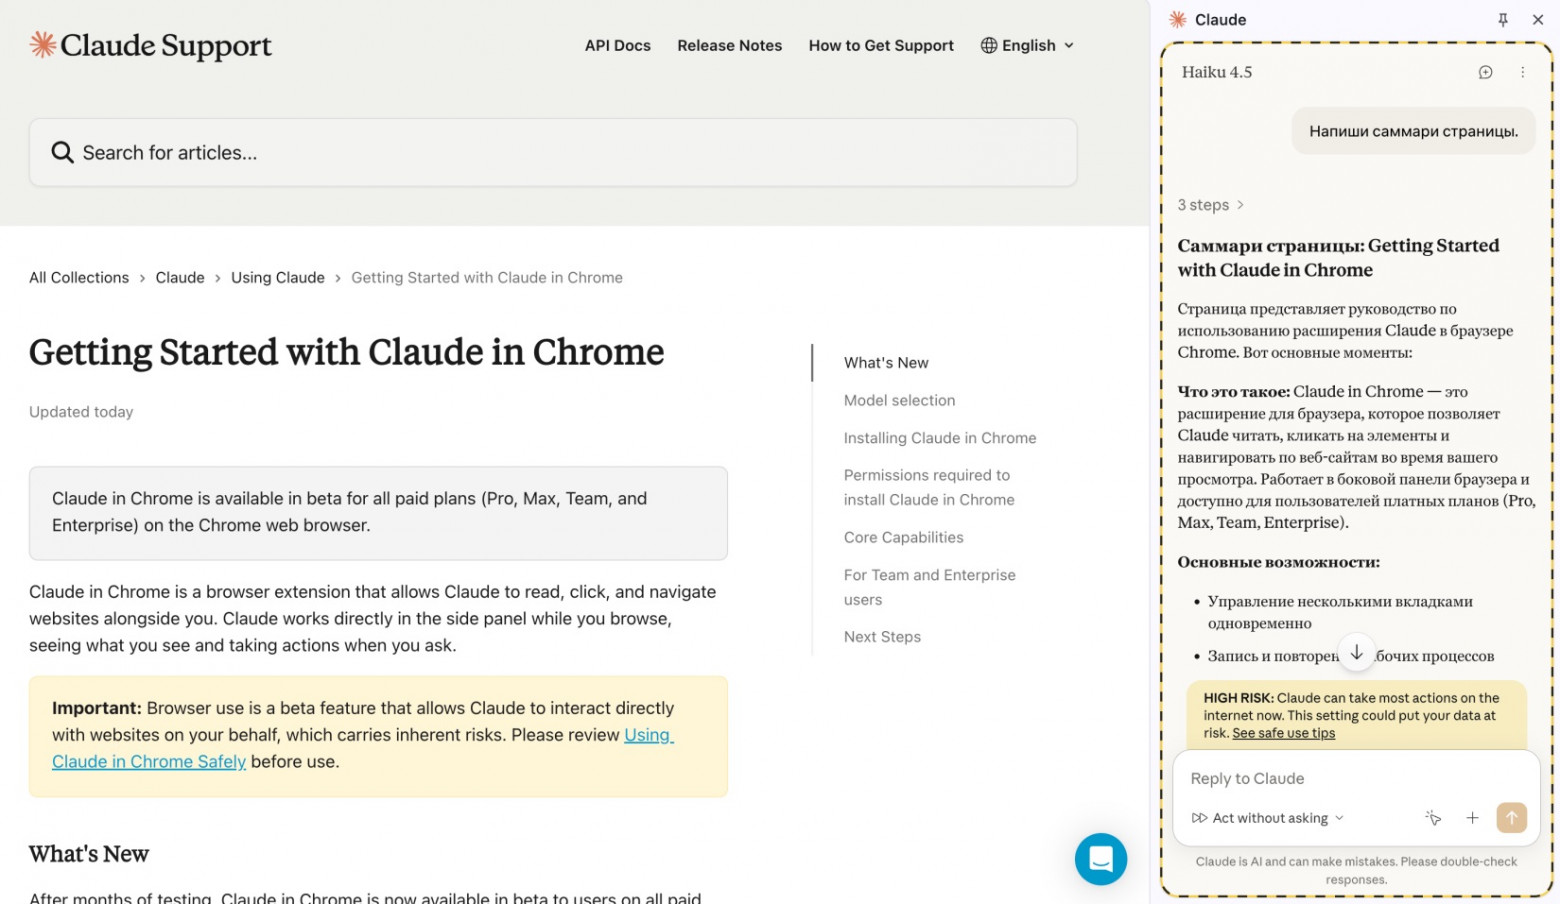
Task: Select the take-control cursor icon in reply bar
Action: point(1432,818)
